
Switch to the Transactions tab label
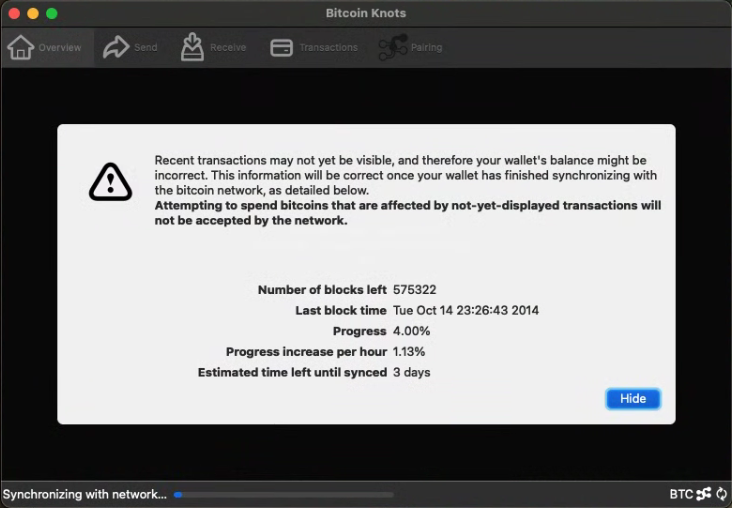(x=329, y=47)
